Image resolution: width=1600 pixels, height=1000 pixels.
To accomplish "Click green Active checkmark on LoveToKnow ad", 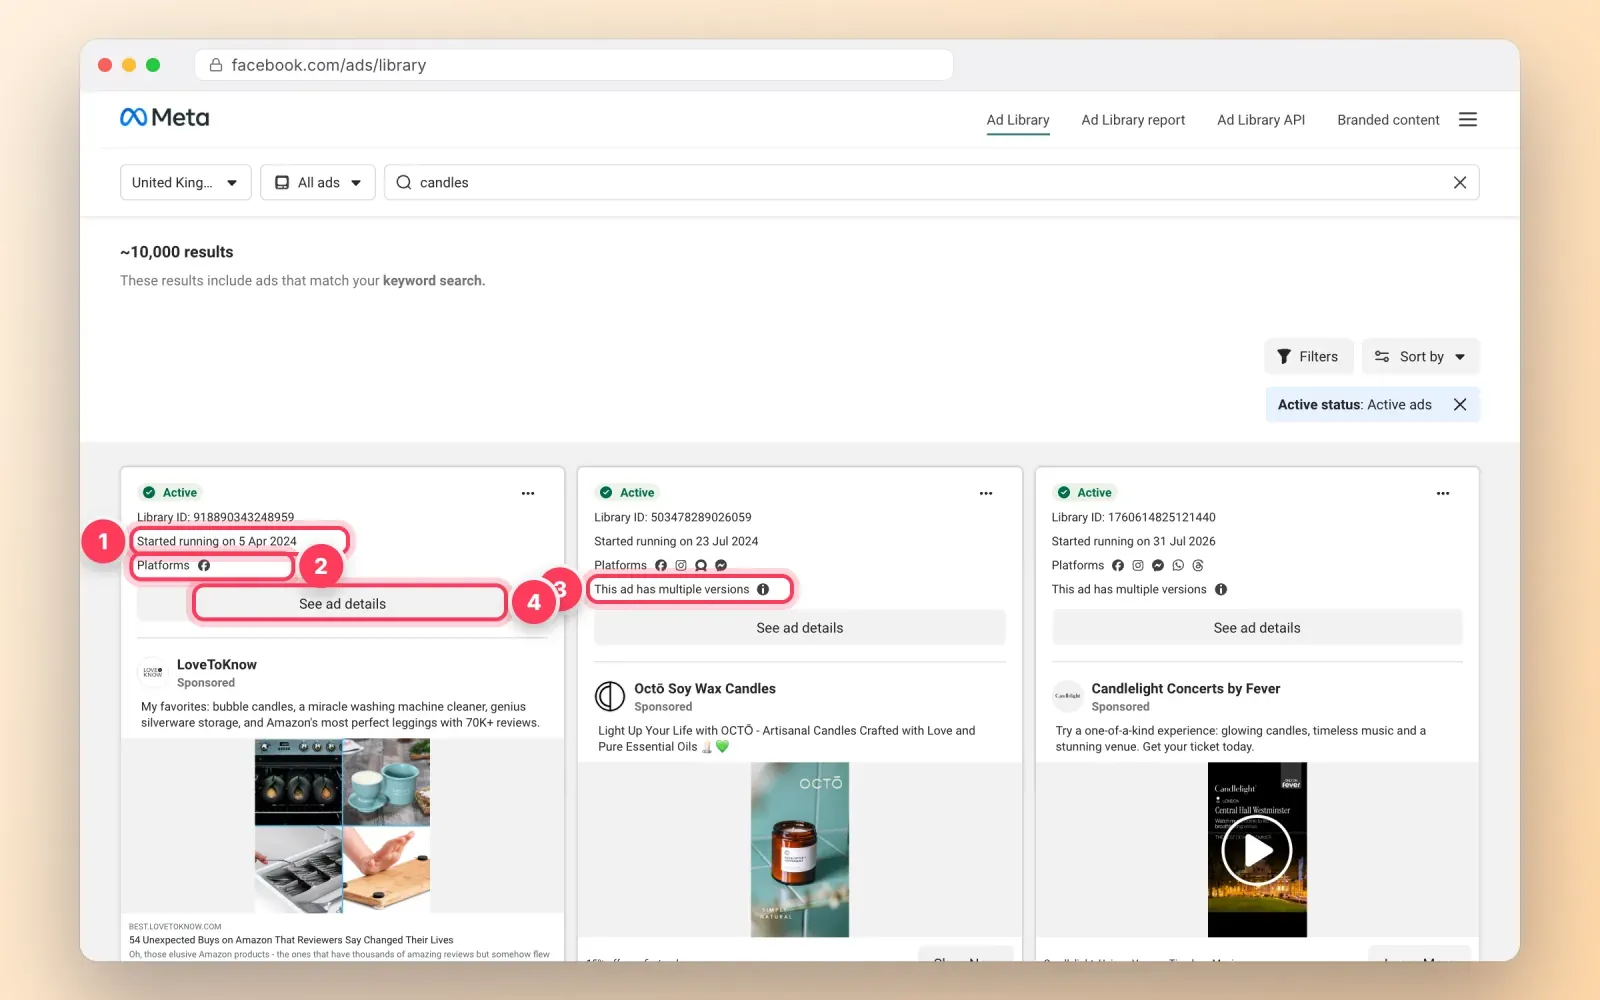I will point(149,492).
